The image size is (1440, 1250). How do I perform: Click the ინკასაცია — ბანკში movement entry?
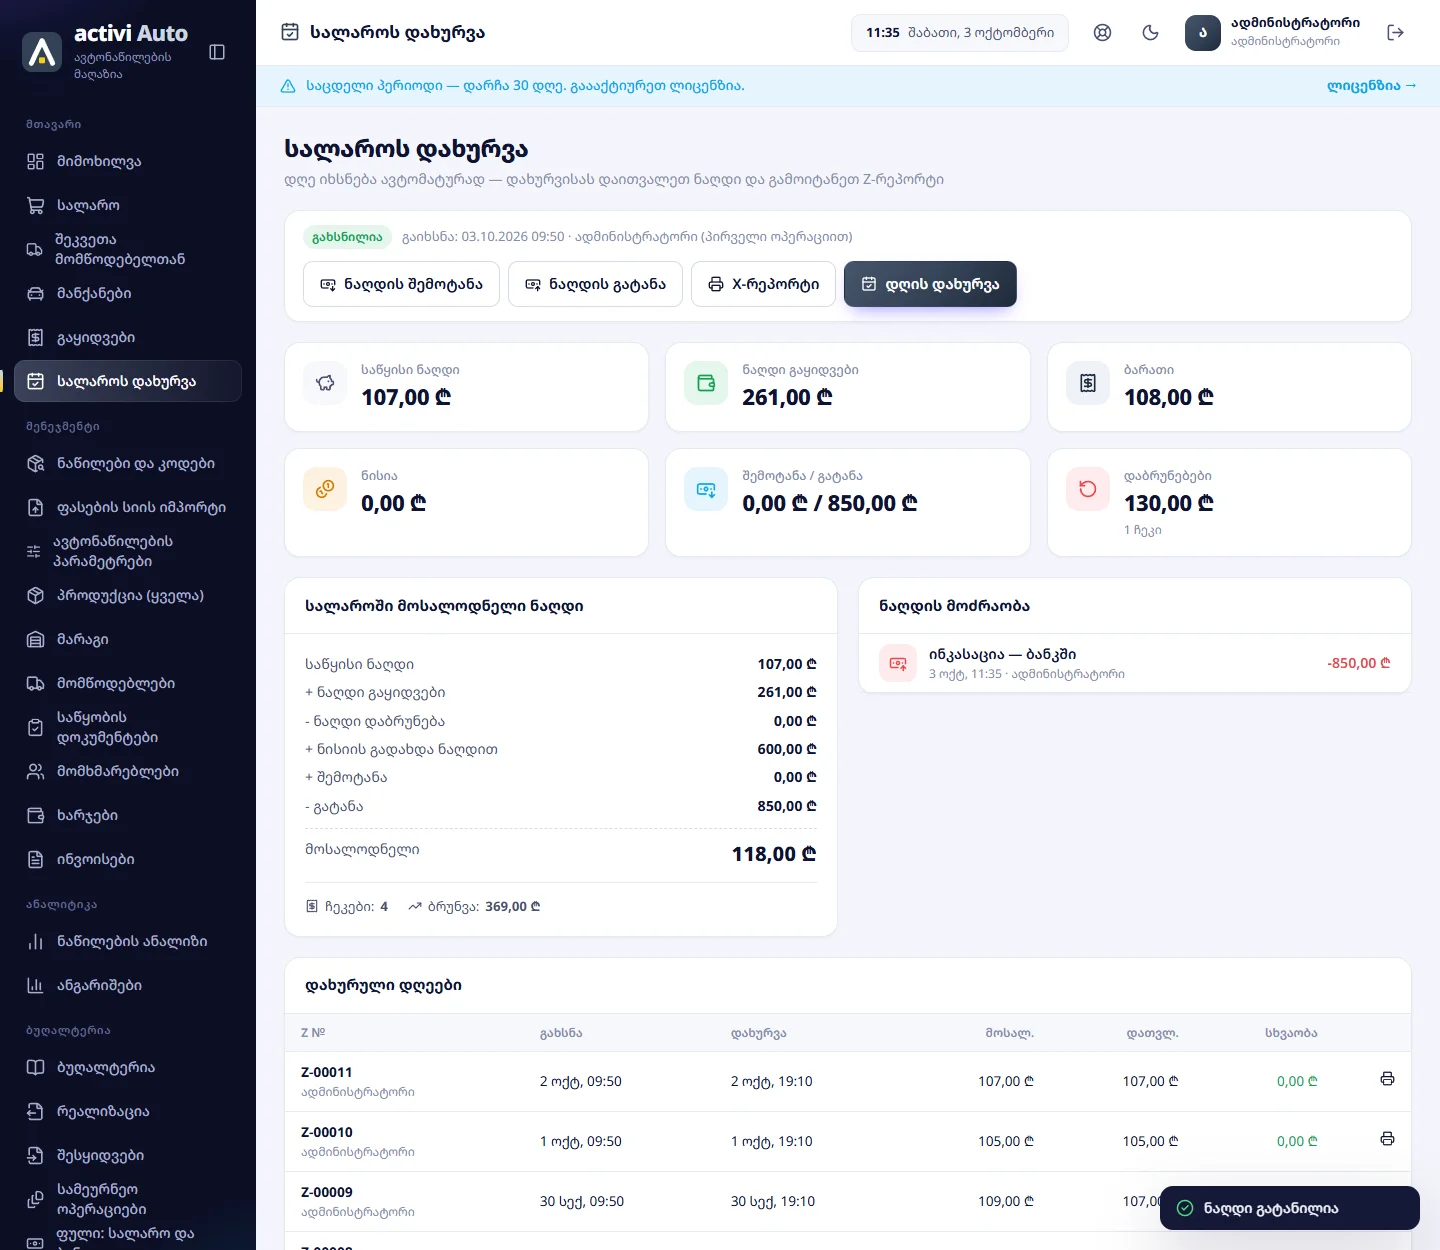1135,663
